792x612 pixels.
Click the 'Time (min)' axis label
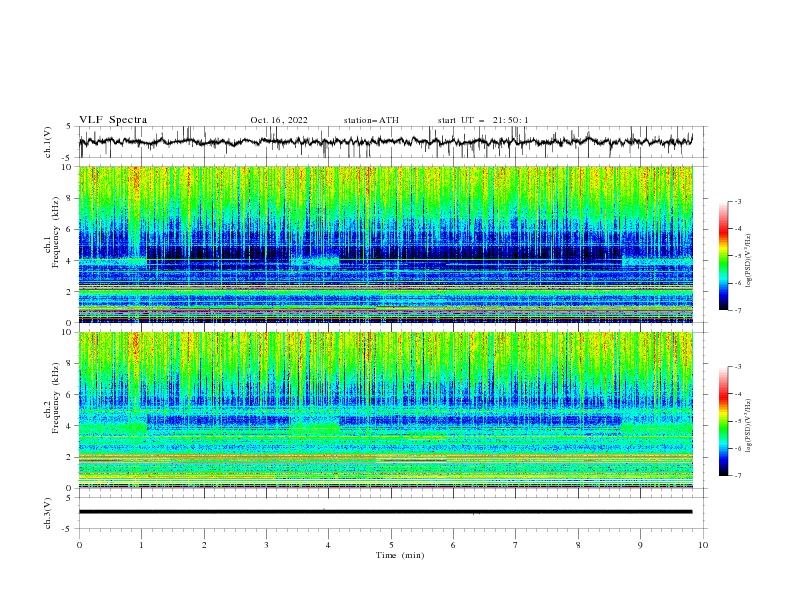click(x=400, y=555)
